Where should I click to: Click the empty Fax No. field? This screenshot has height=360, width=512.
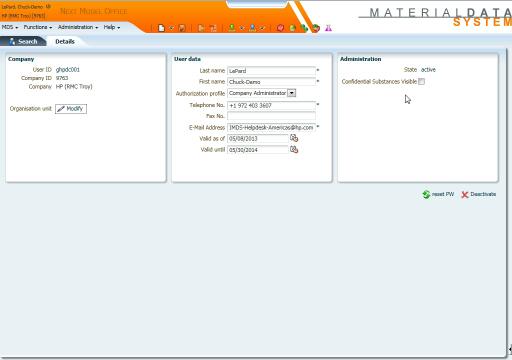coord(271,116)
